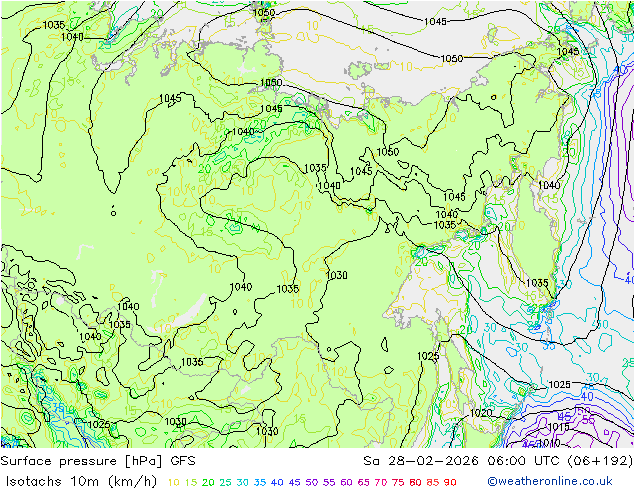Click legend value 30 in the isotach scale

[x=243, y=482]
